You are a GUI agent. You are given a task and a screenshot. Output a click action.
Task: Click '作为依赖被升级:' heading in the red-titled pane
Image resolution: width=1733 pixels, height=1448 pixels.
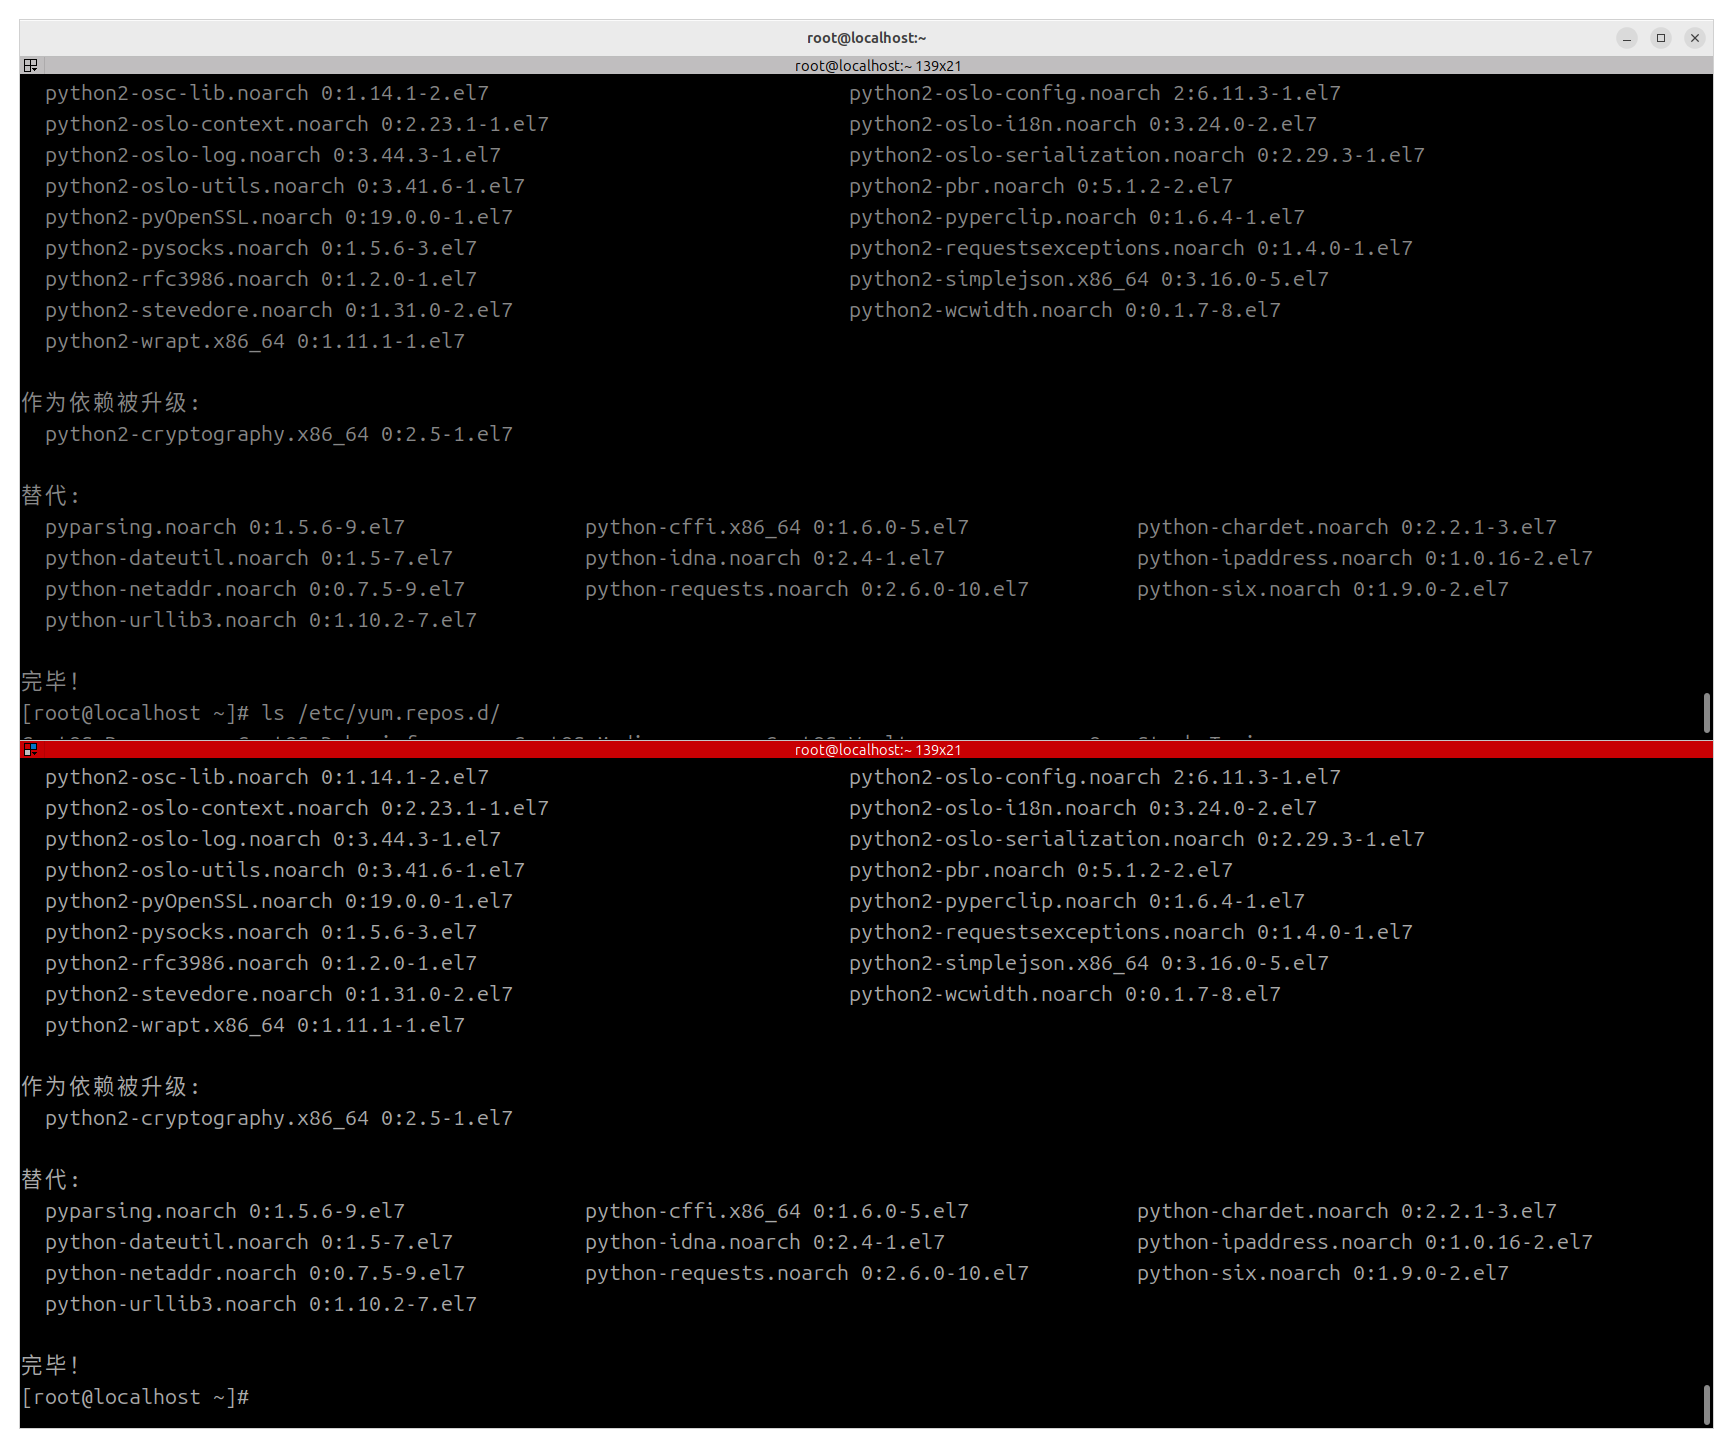point(111,1087)
